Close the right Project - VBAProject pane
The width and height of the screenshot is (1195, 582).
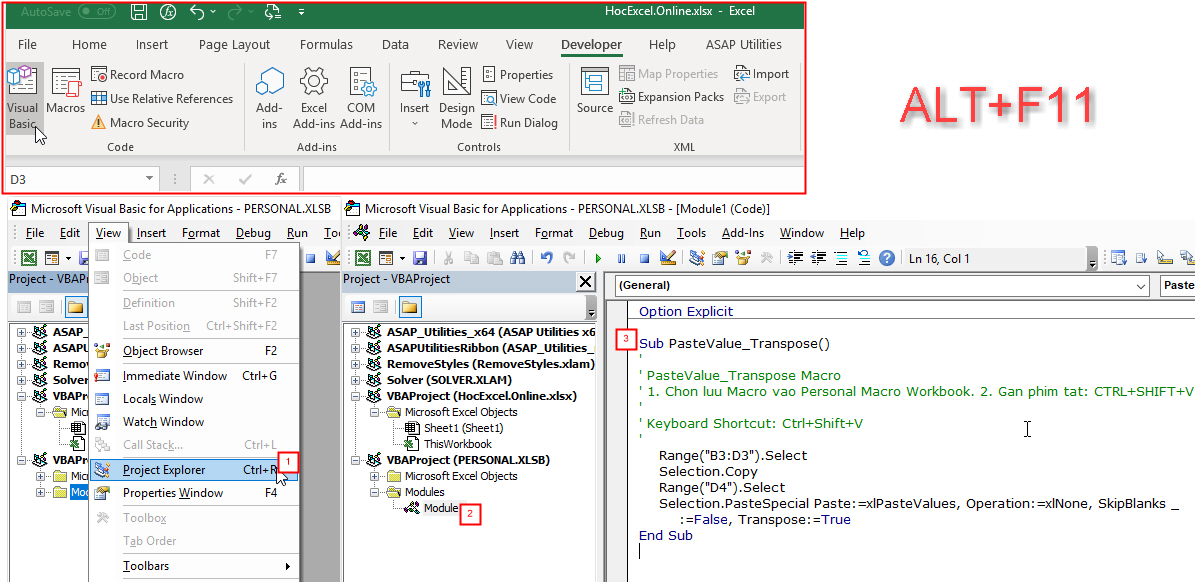click(x=585, y=282)
